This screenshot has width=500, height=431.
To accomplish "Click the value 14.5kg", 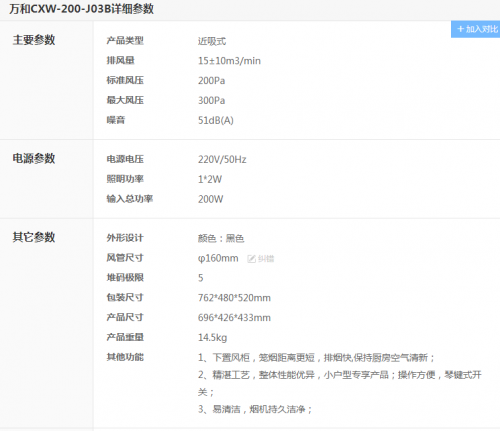I will click(212, 338).
